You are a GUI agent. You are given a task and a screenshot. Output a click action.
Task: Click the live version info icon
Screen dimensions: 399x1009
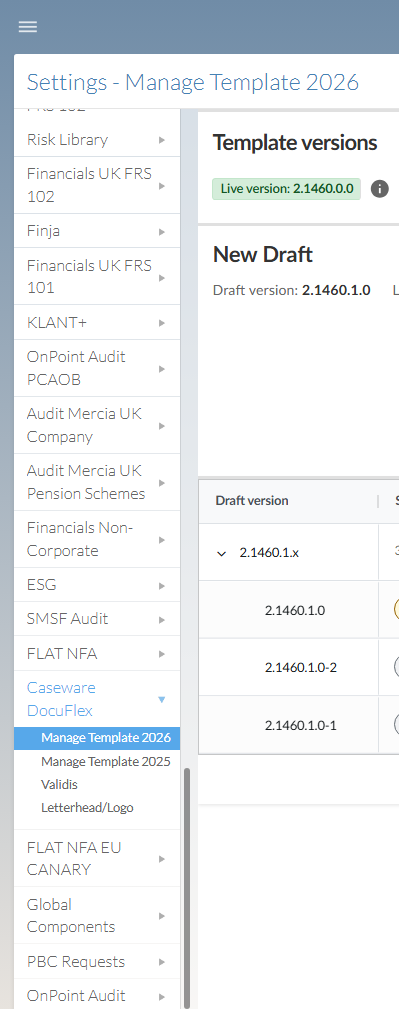[x=380, y=189]
